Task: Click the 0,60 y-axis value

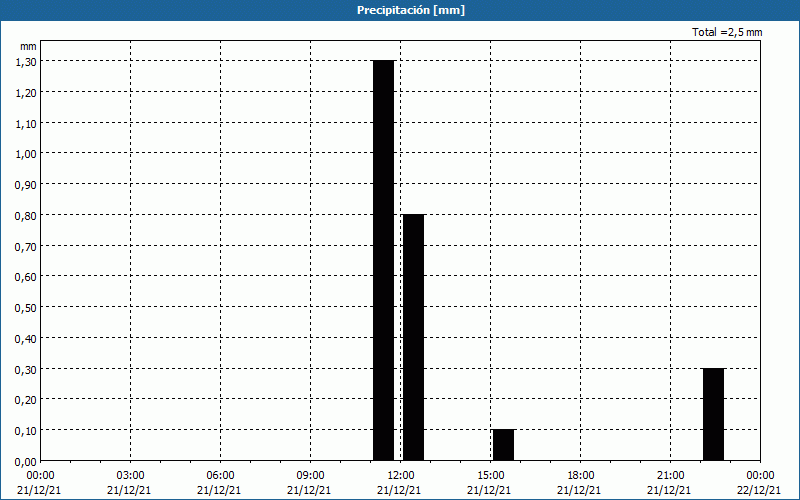Action: point(26,277)
